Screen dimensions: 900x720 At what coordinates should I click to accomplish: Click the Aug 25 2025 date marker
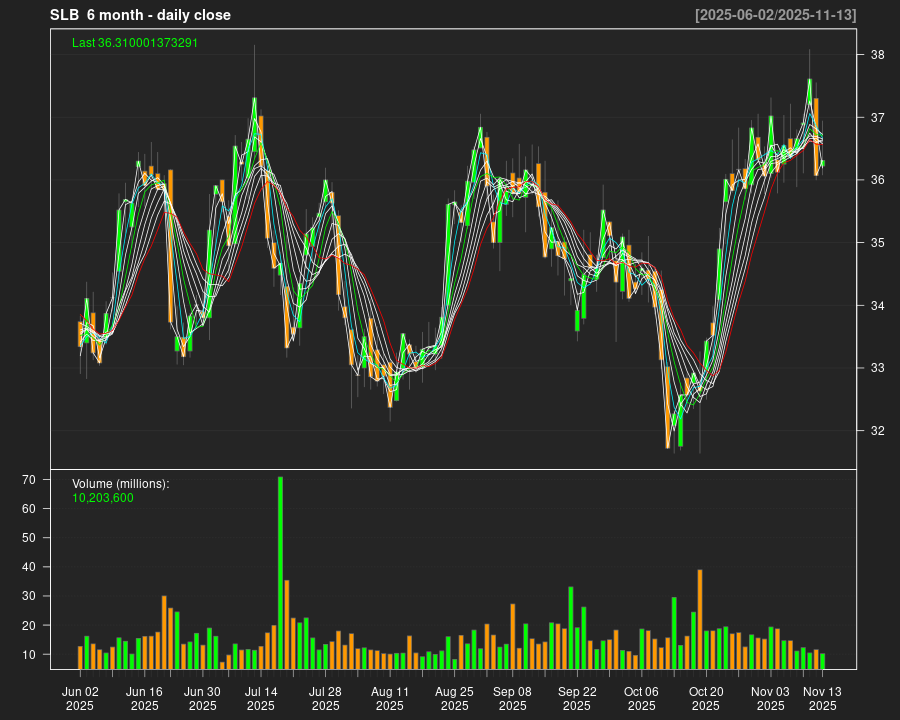tap(454, 698)
